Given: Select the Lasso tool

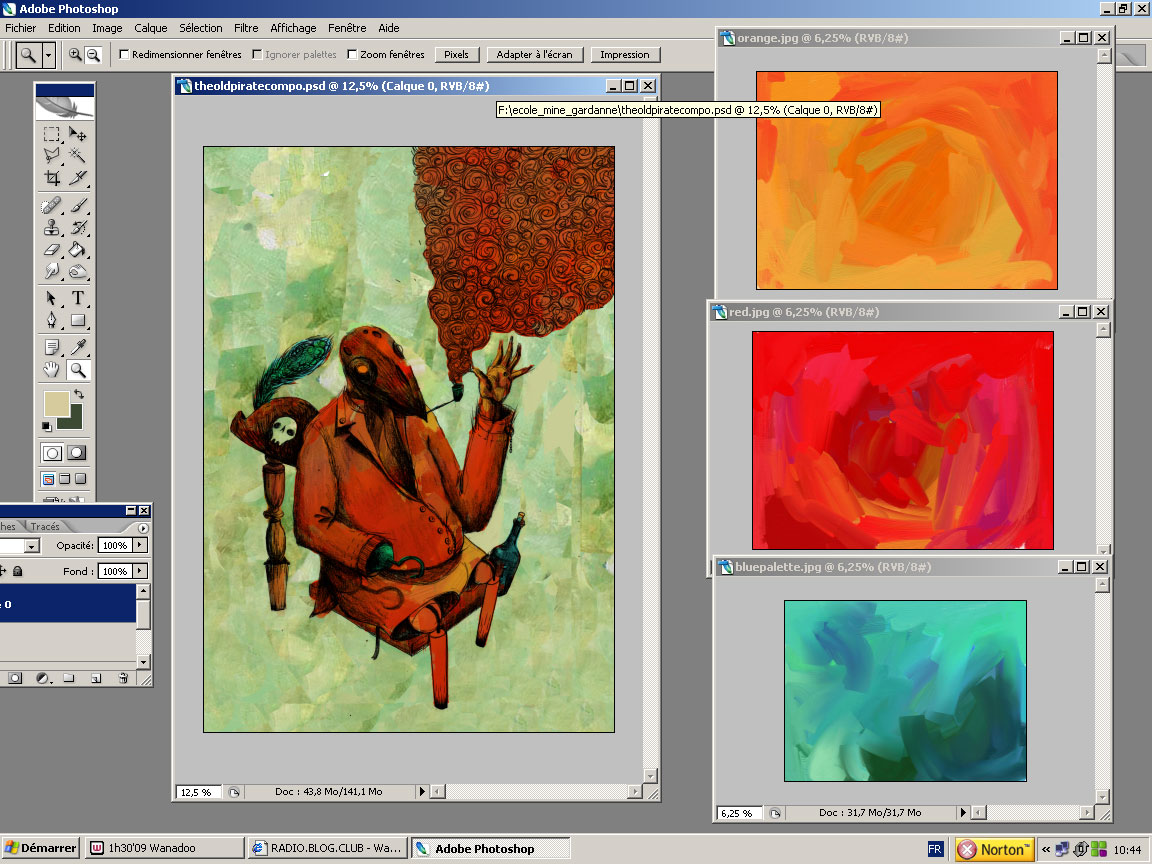Looking at the screenshot, I should [x=51, y=155].
